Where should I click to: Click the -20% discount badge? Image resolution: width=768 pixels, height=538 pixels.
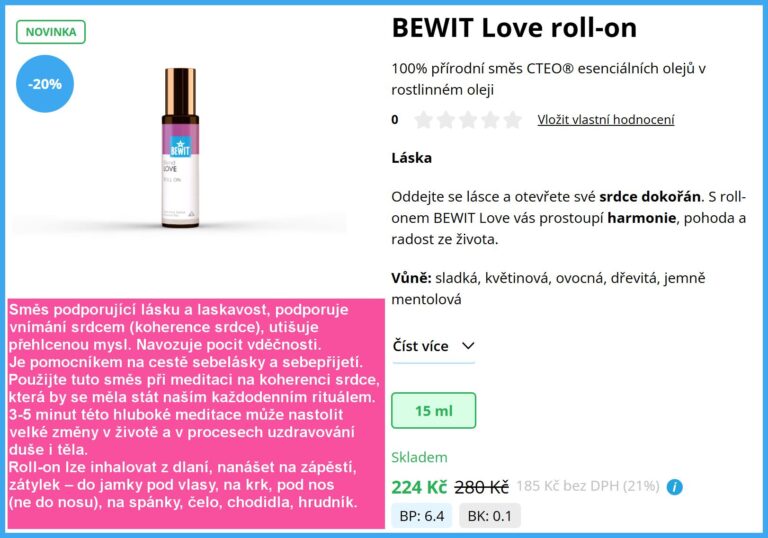(x=45, y=84)
